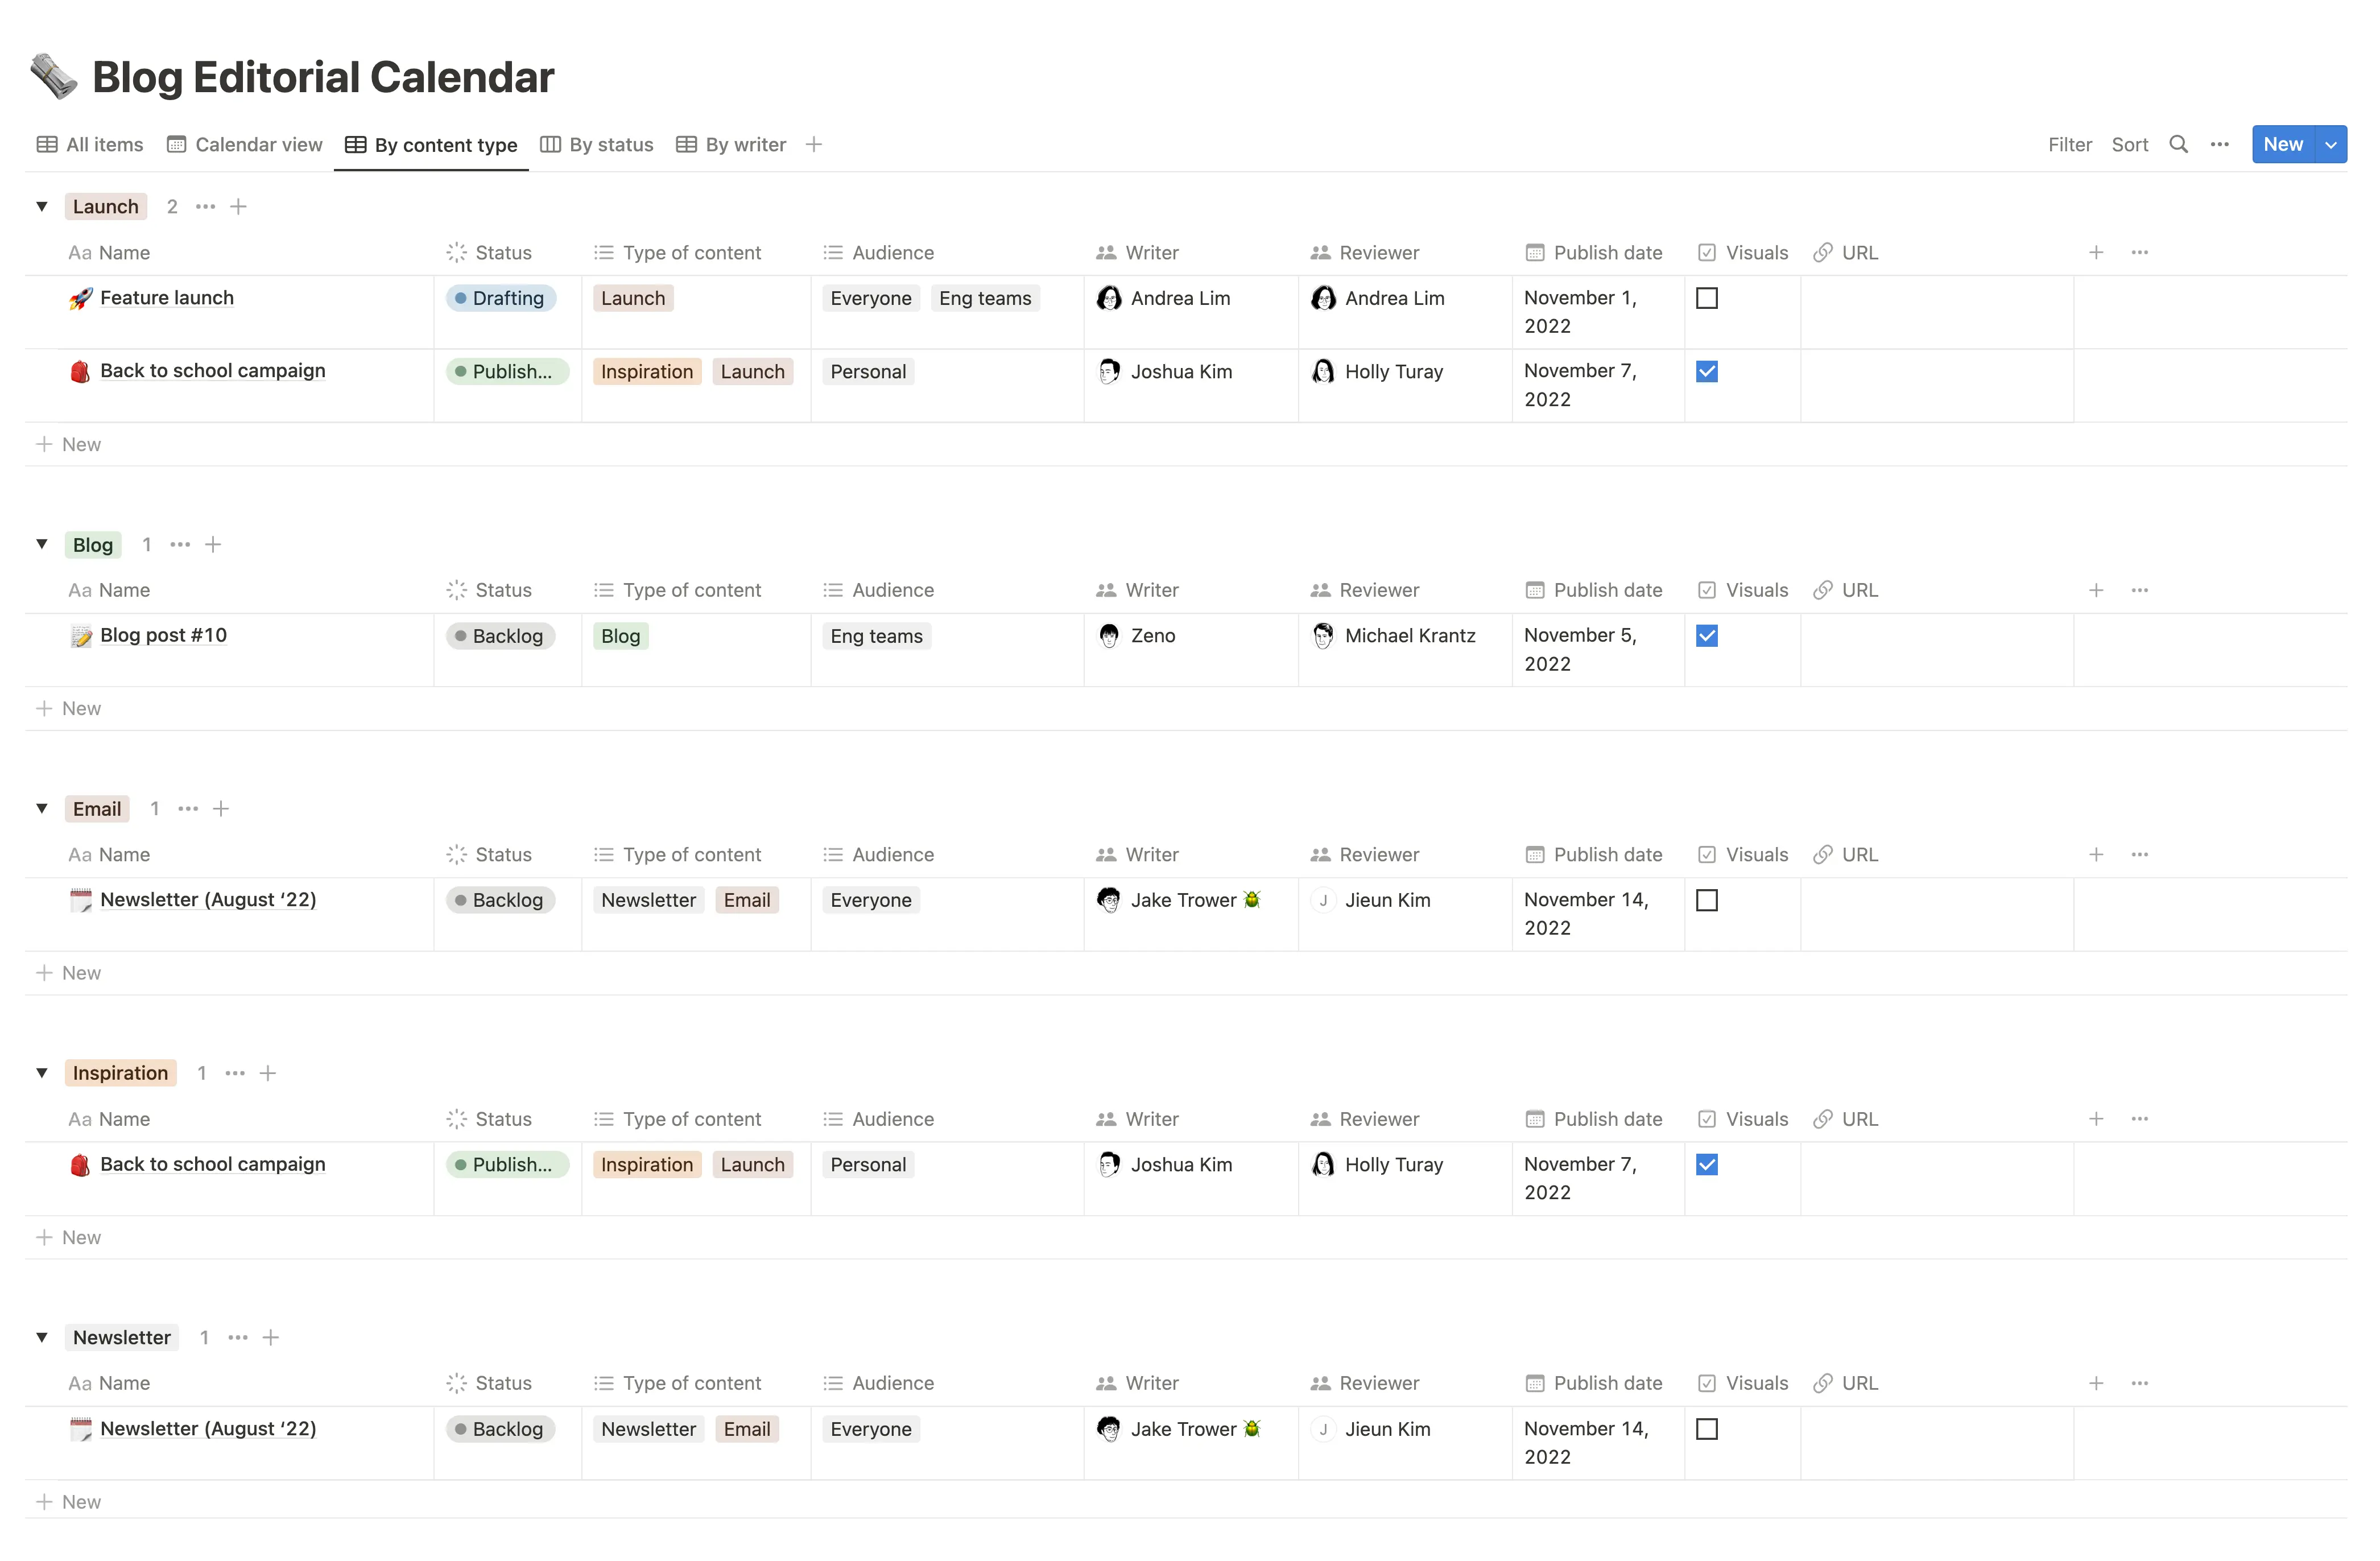The width and height of the screenshot is (2380, 1561).
Task: Click the Drafting status tag
Action: coord(500,298)
